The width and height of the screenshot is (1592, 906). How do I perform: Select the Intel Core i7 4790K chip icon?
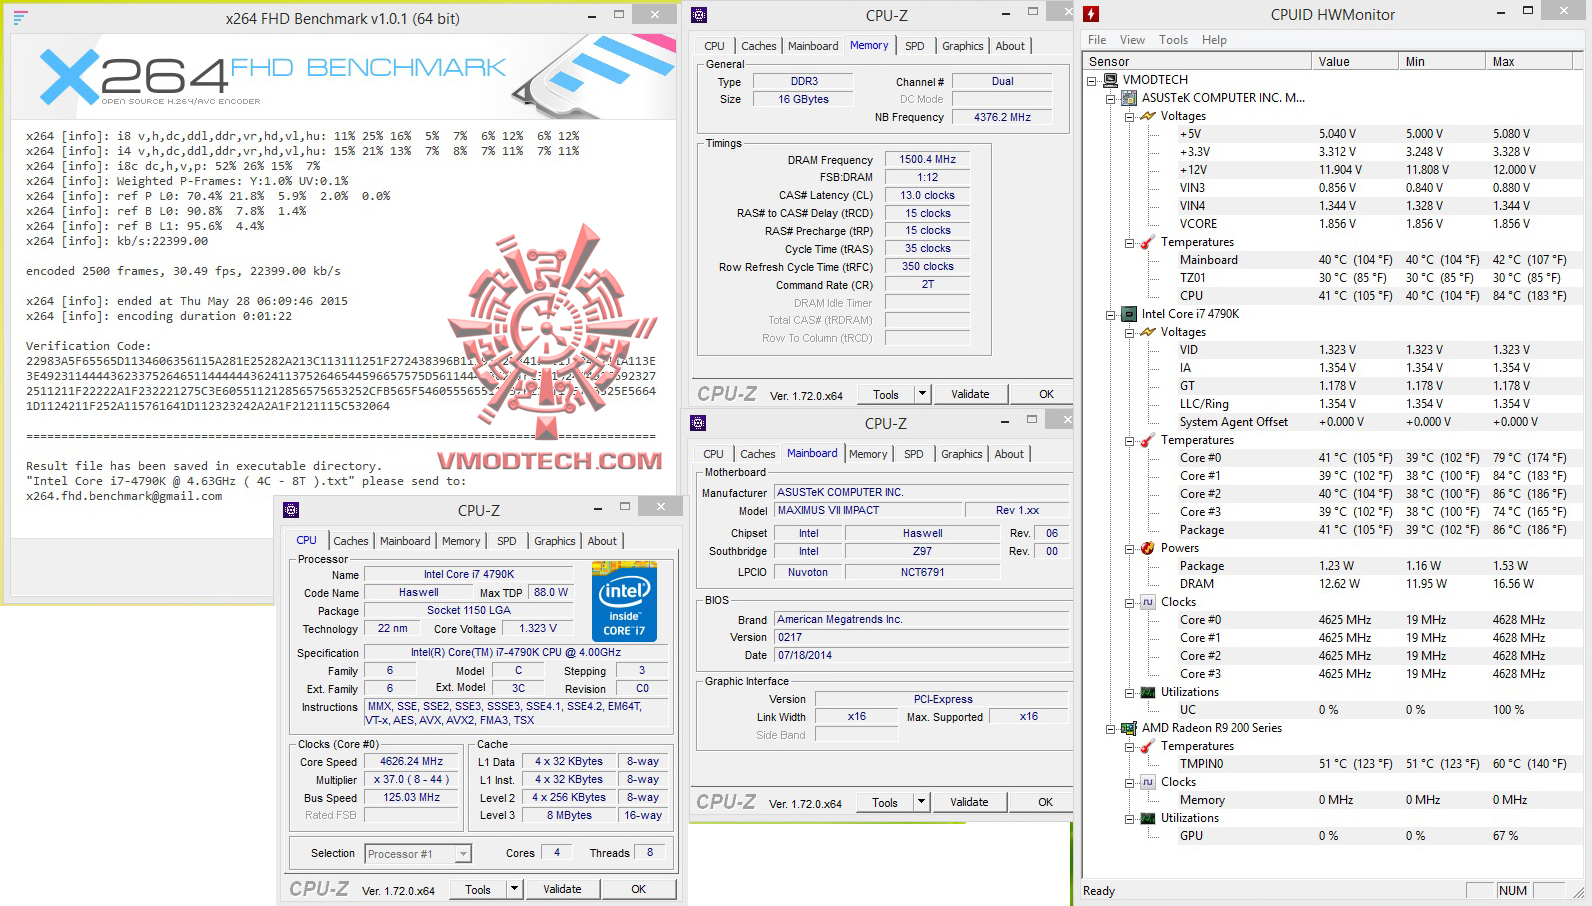tap(1129, 314)
